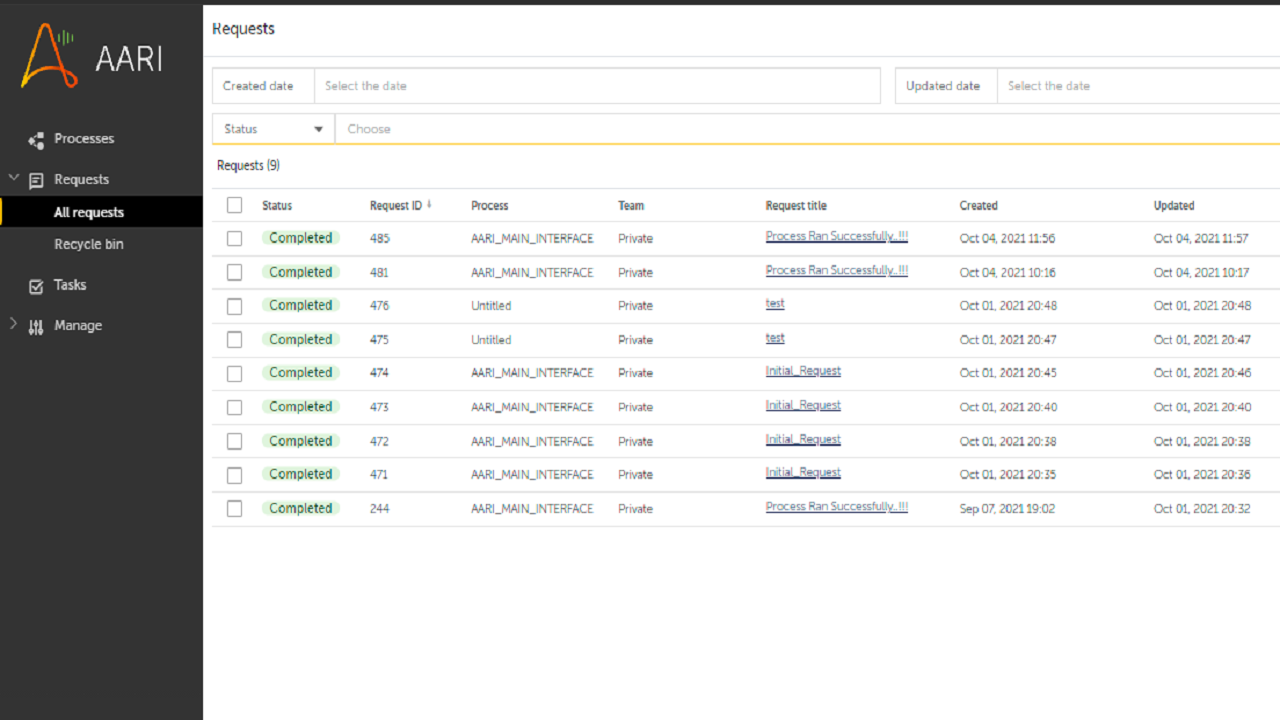Check the box for request 485
1280x720 pixels.
tap(234, 239)
